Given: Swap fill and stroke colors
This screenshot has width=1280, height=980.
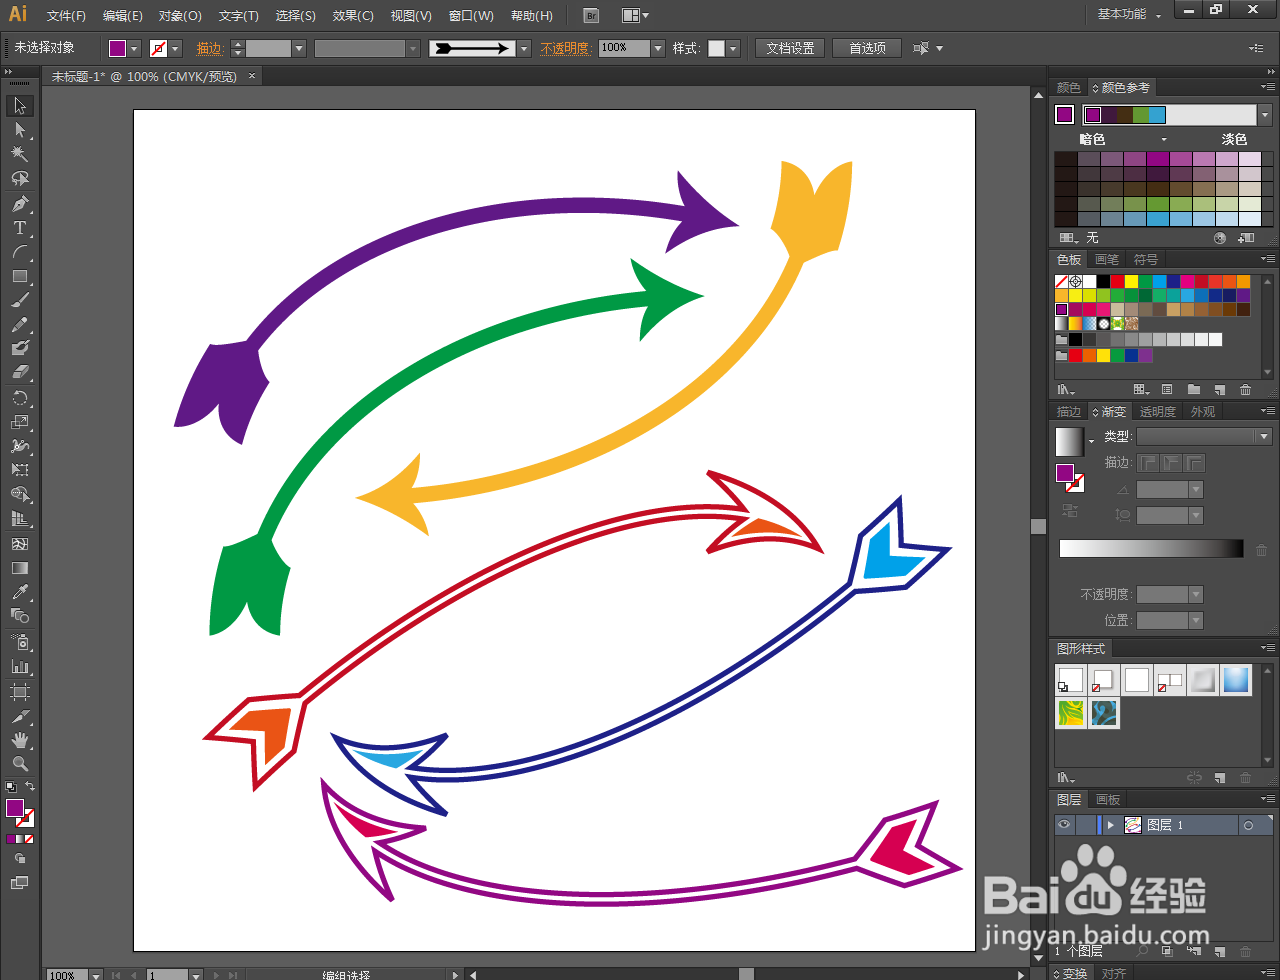Looking at the screenshot, I should [30, 788].
